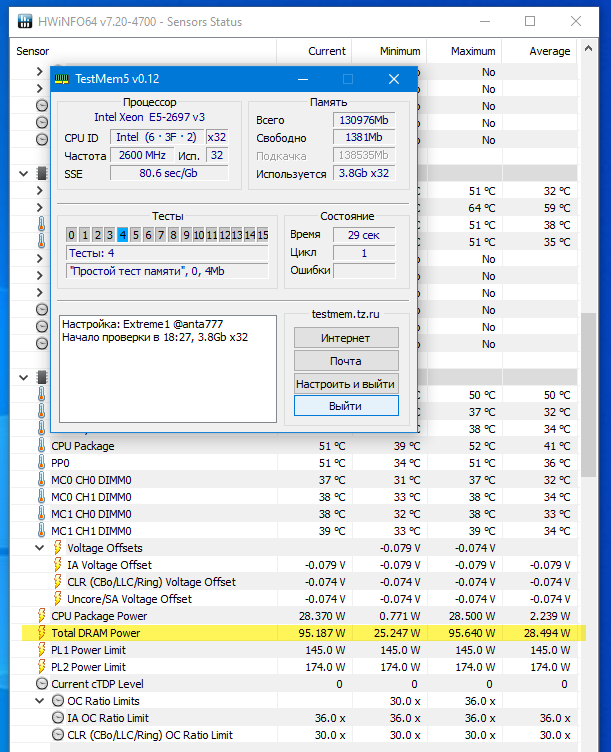Image resolution: width=611 pixels, height=752 pixels.
Task: Click Настроить и выйти button
Action: tap(346, 384)
